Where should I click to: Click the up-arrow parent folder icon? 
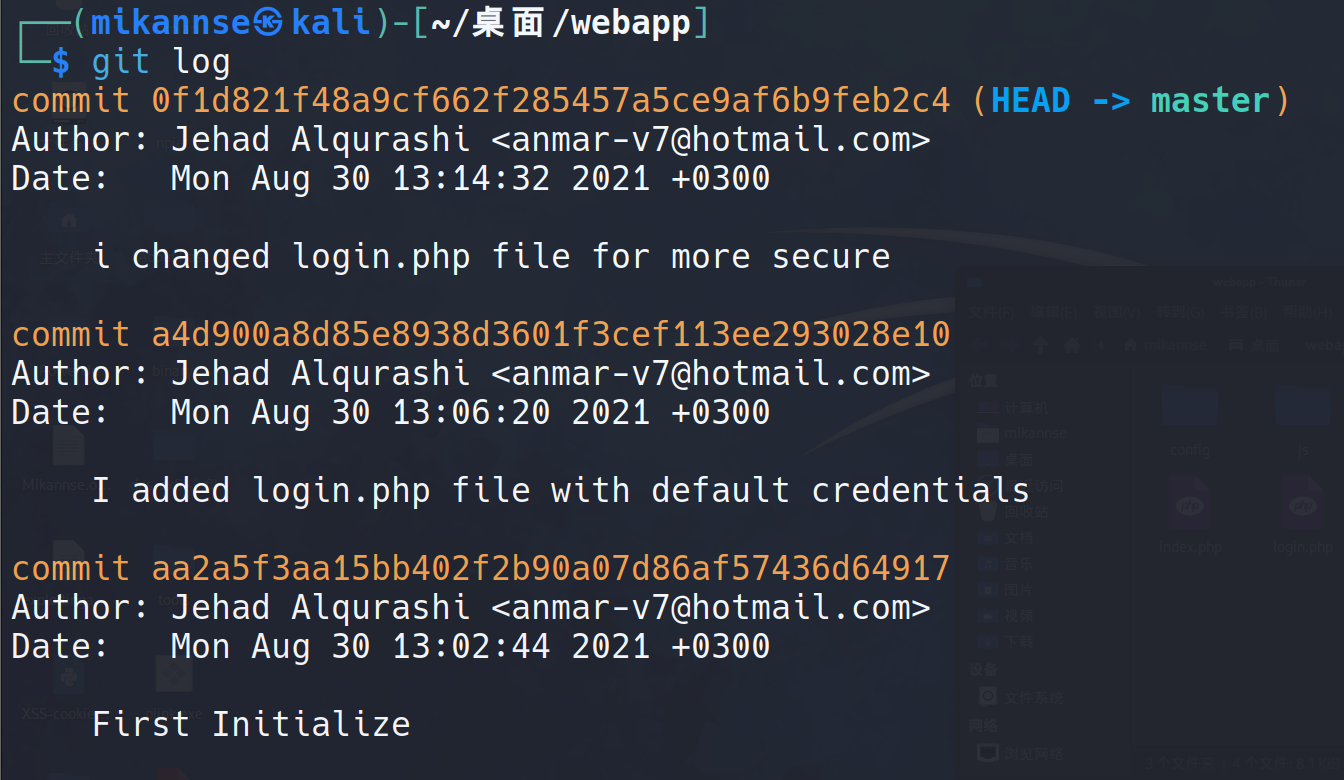tap(1040, 345)
